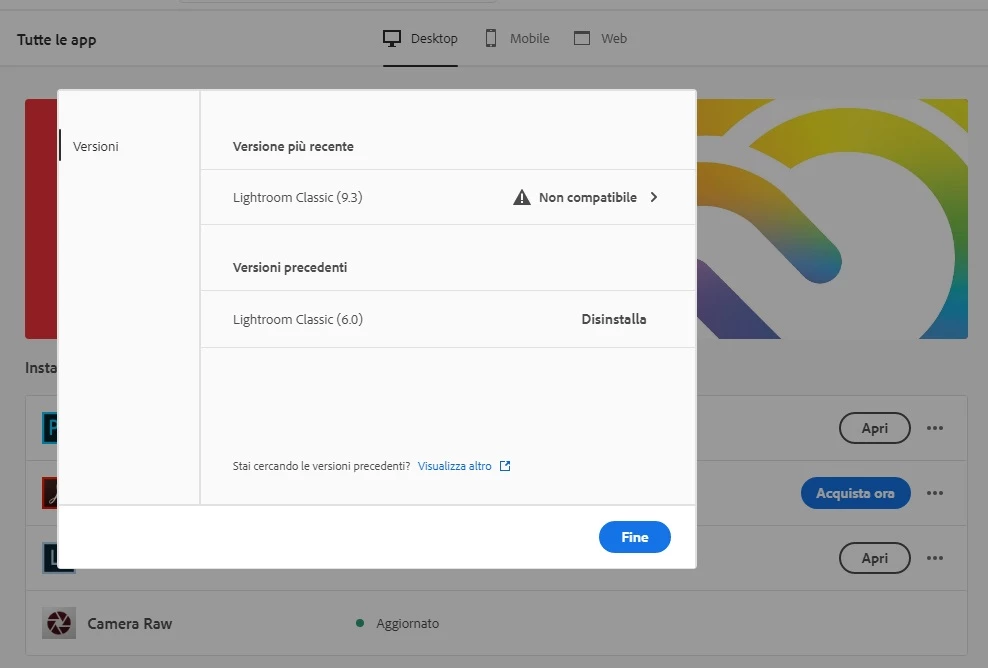Screen dimensions: 988x668
Task: Click Acquista ora button
Action: pyautogui.click(x=856, y=493)
